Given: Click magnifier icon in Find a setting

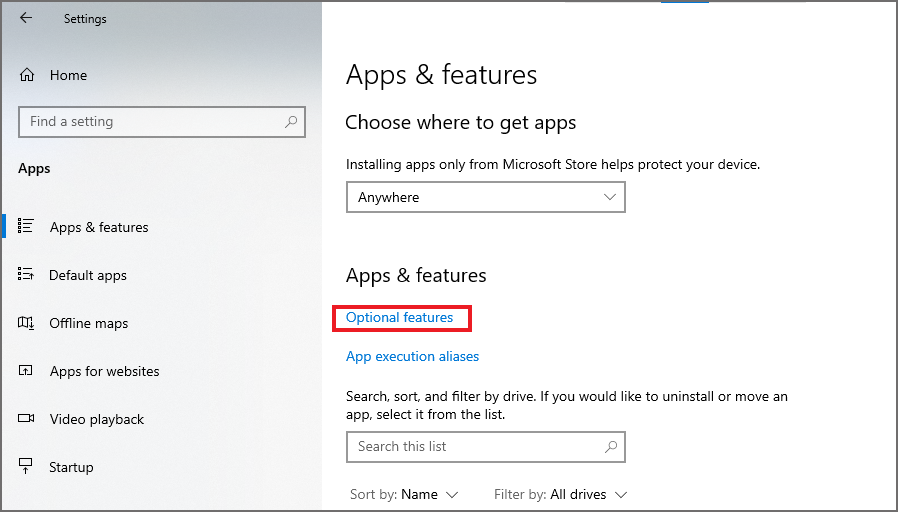Looking at the screenshot, I should coord(291,122).
